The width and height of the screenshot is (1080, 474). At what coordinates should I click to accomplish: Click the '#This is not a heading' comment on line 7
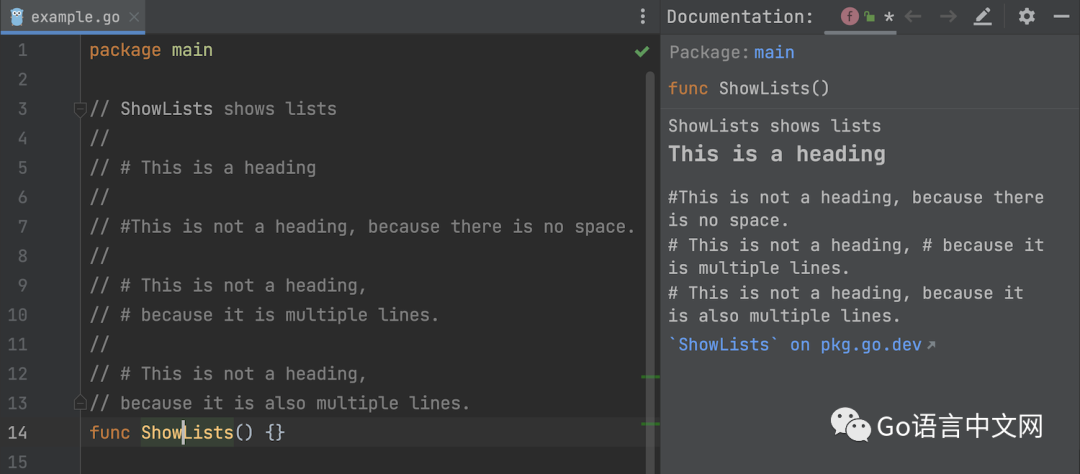coord(363,227)
